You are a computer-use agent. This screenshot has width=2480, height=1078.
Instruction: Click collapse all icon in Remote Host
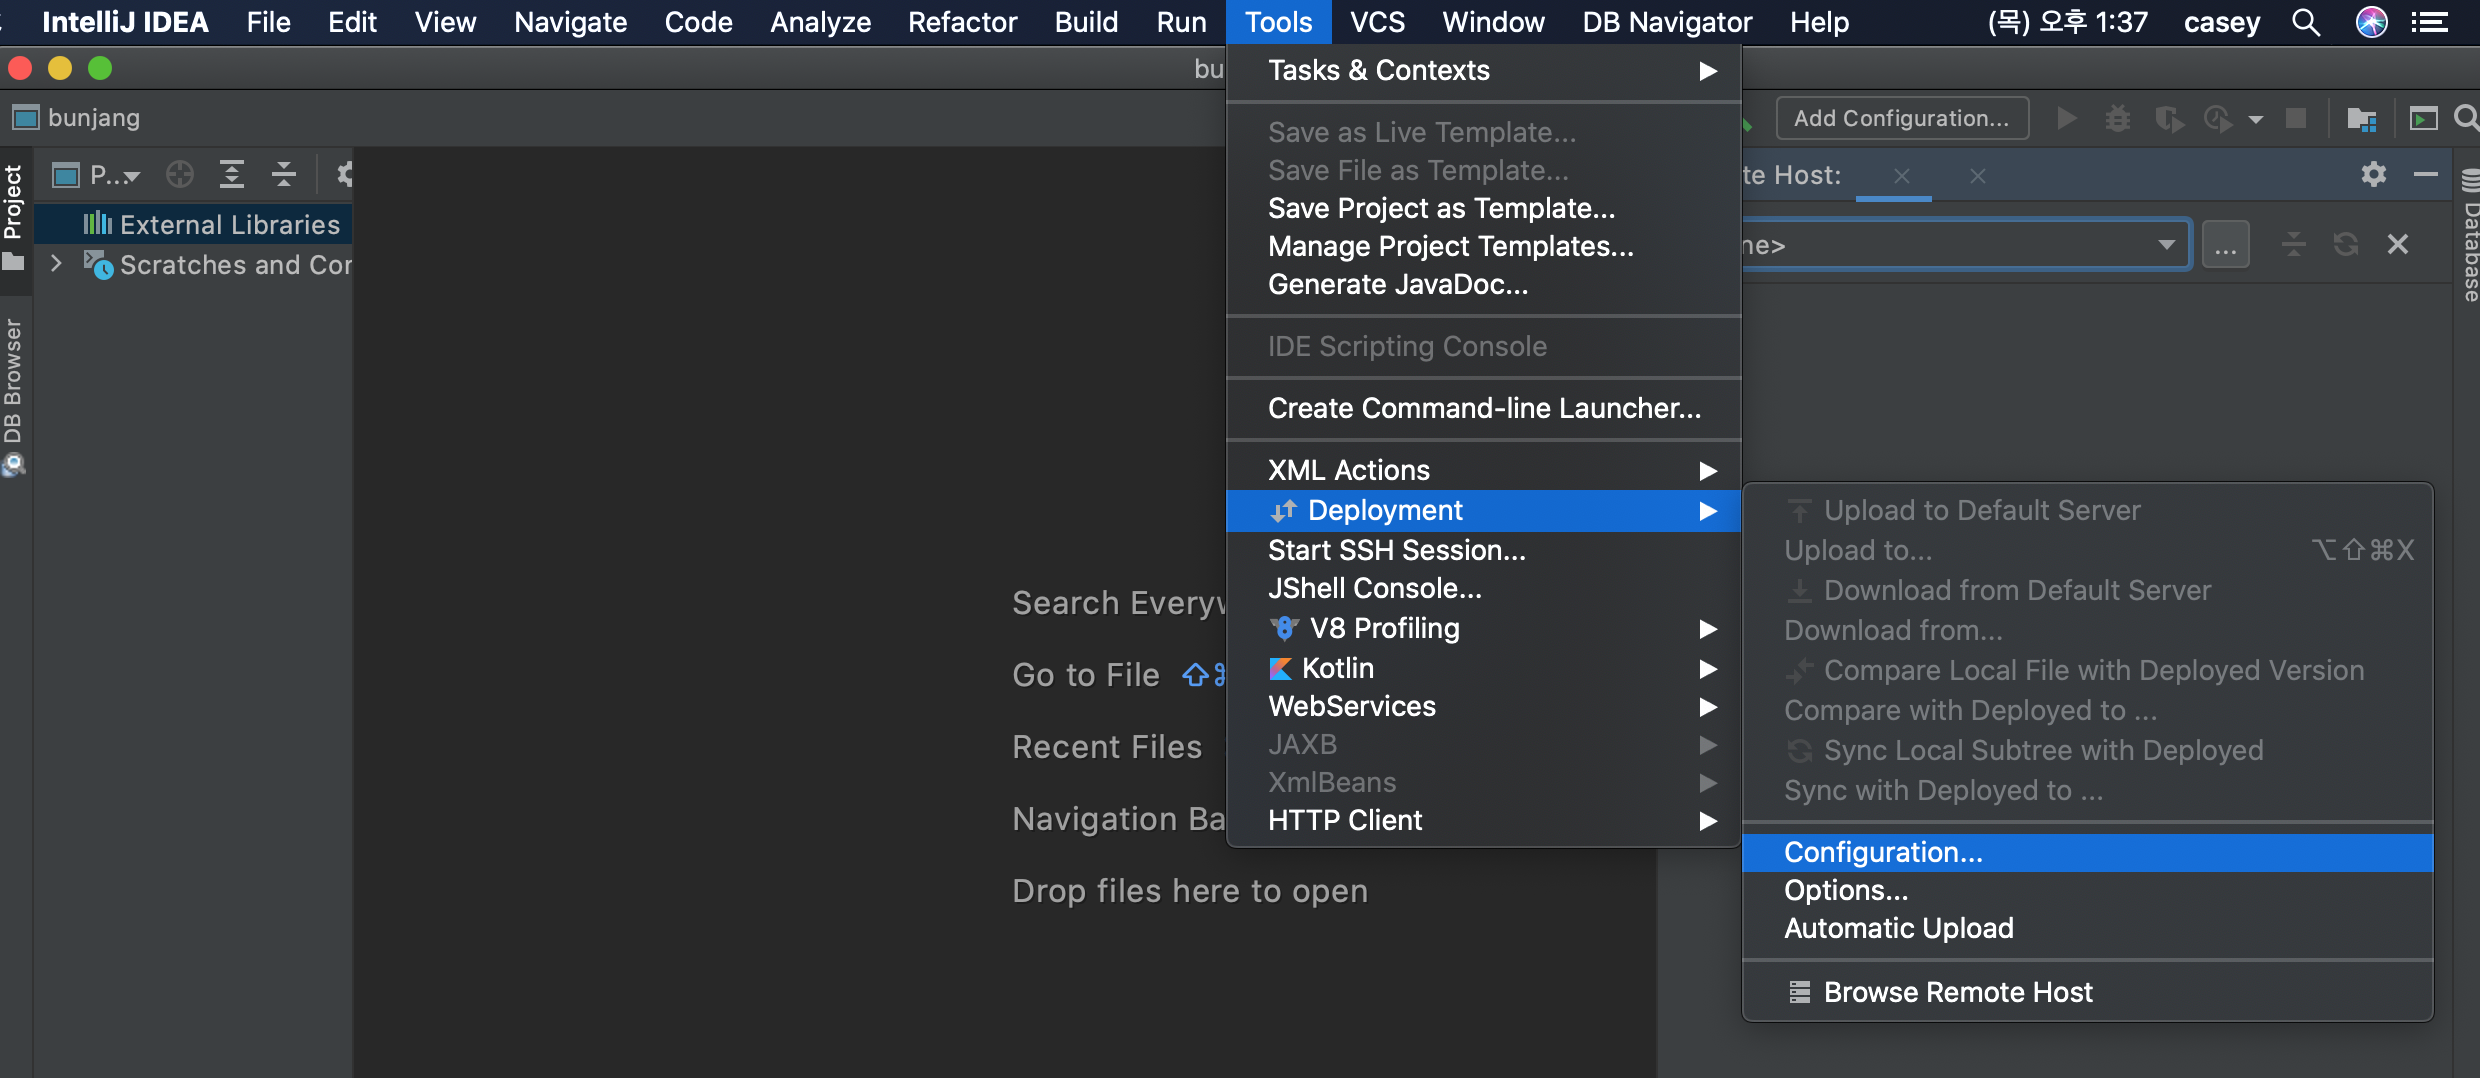[2294, 244]
